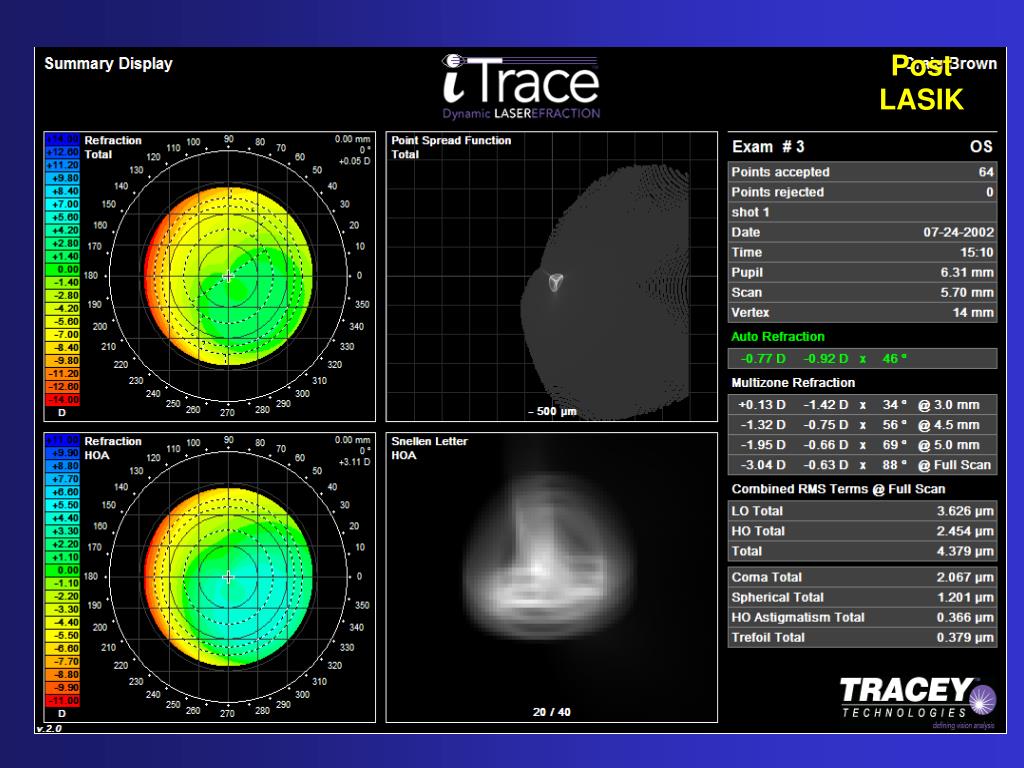
Task: Select the 'Coma Total' row
Action: [863, 577]
